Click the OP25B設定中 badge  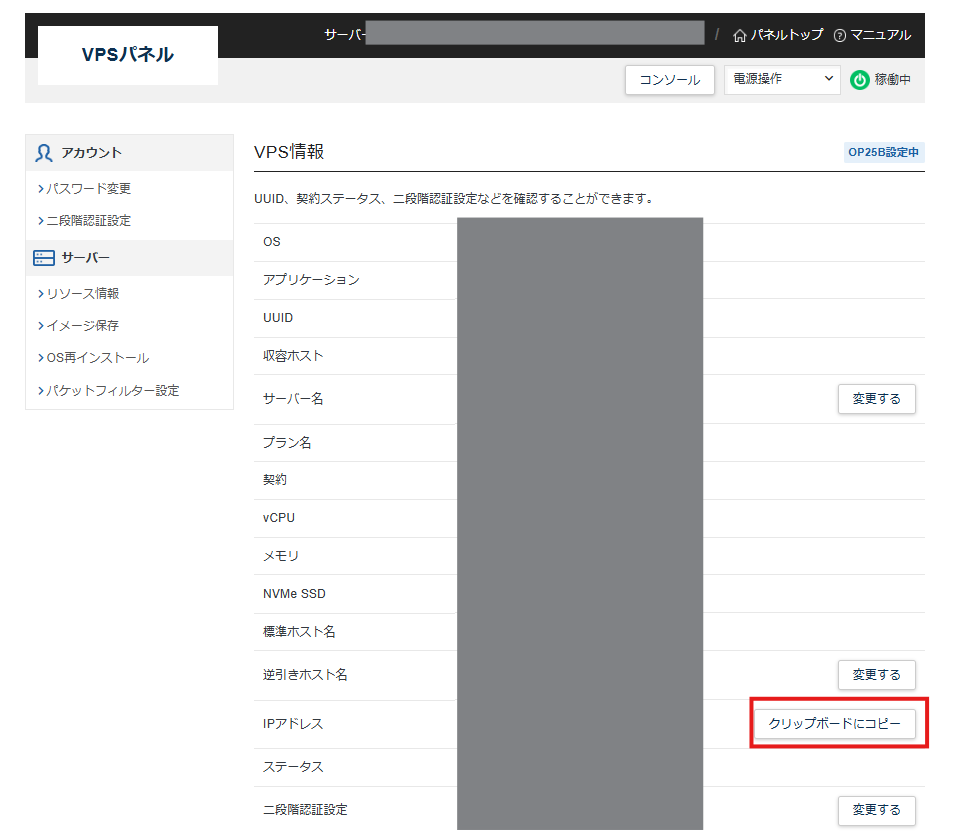pos(884,153)
